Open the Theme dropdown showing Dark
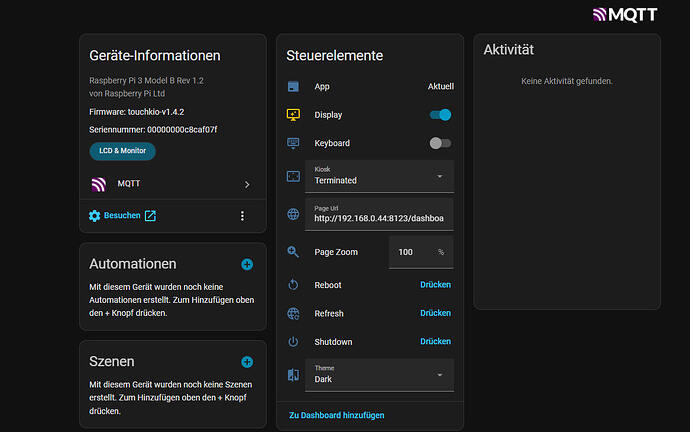This screenshot has width=690, height=432. click(377, 375)
